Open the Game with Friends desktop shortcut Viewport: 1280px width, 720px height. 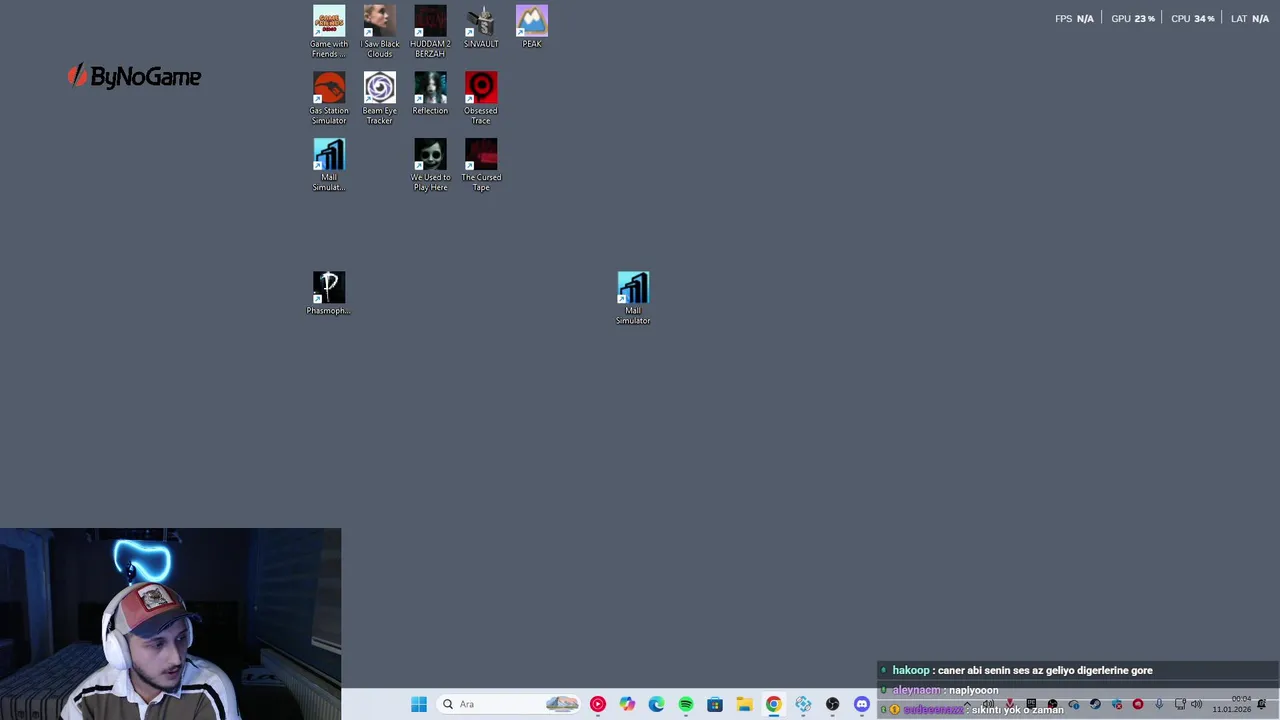coord(329,32)
